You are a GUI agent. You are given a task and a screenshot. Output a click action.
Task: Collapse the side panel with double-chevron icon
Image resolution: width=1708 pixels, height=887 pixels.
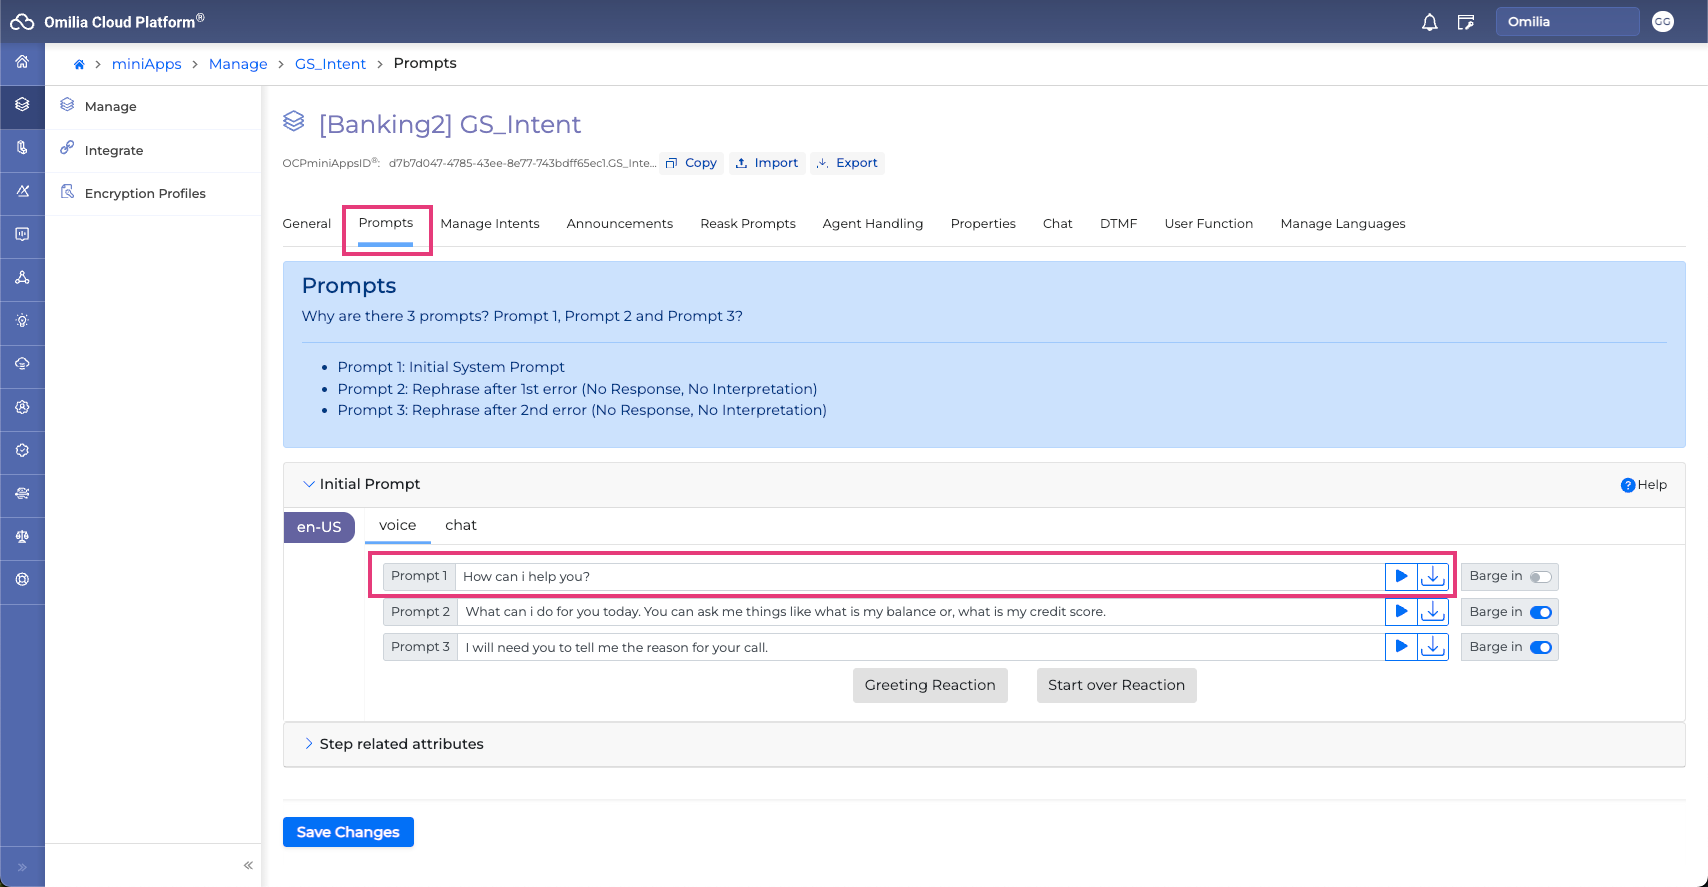[x=248, y=865]
